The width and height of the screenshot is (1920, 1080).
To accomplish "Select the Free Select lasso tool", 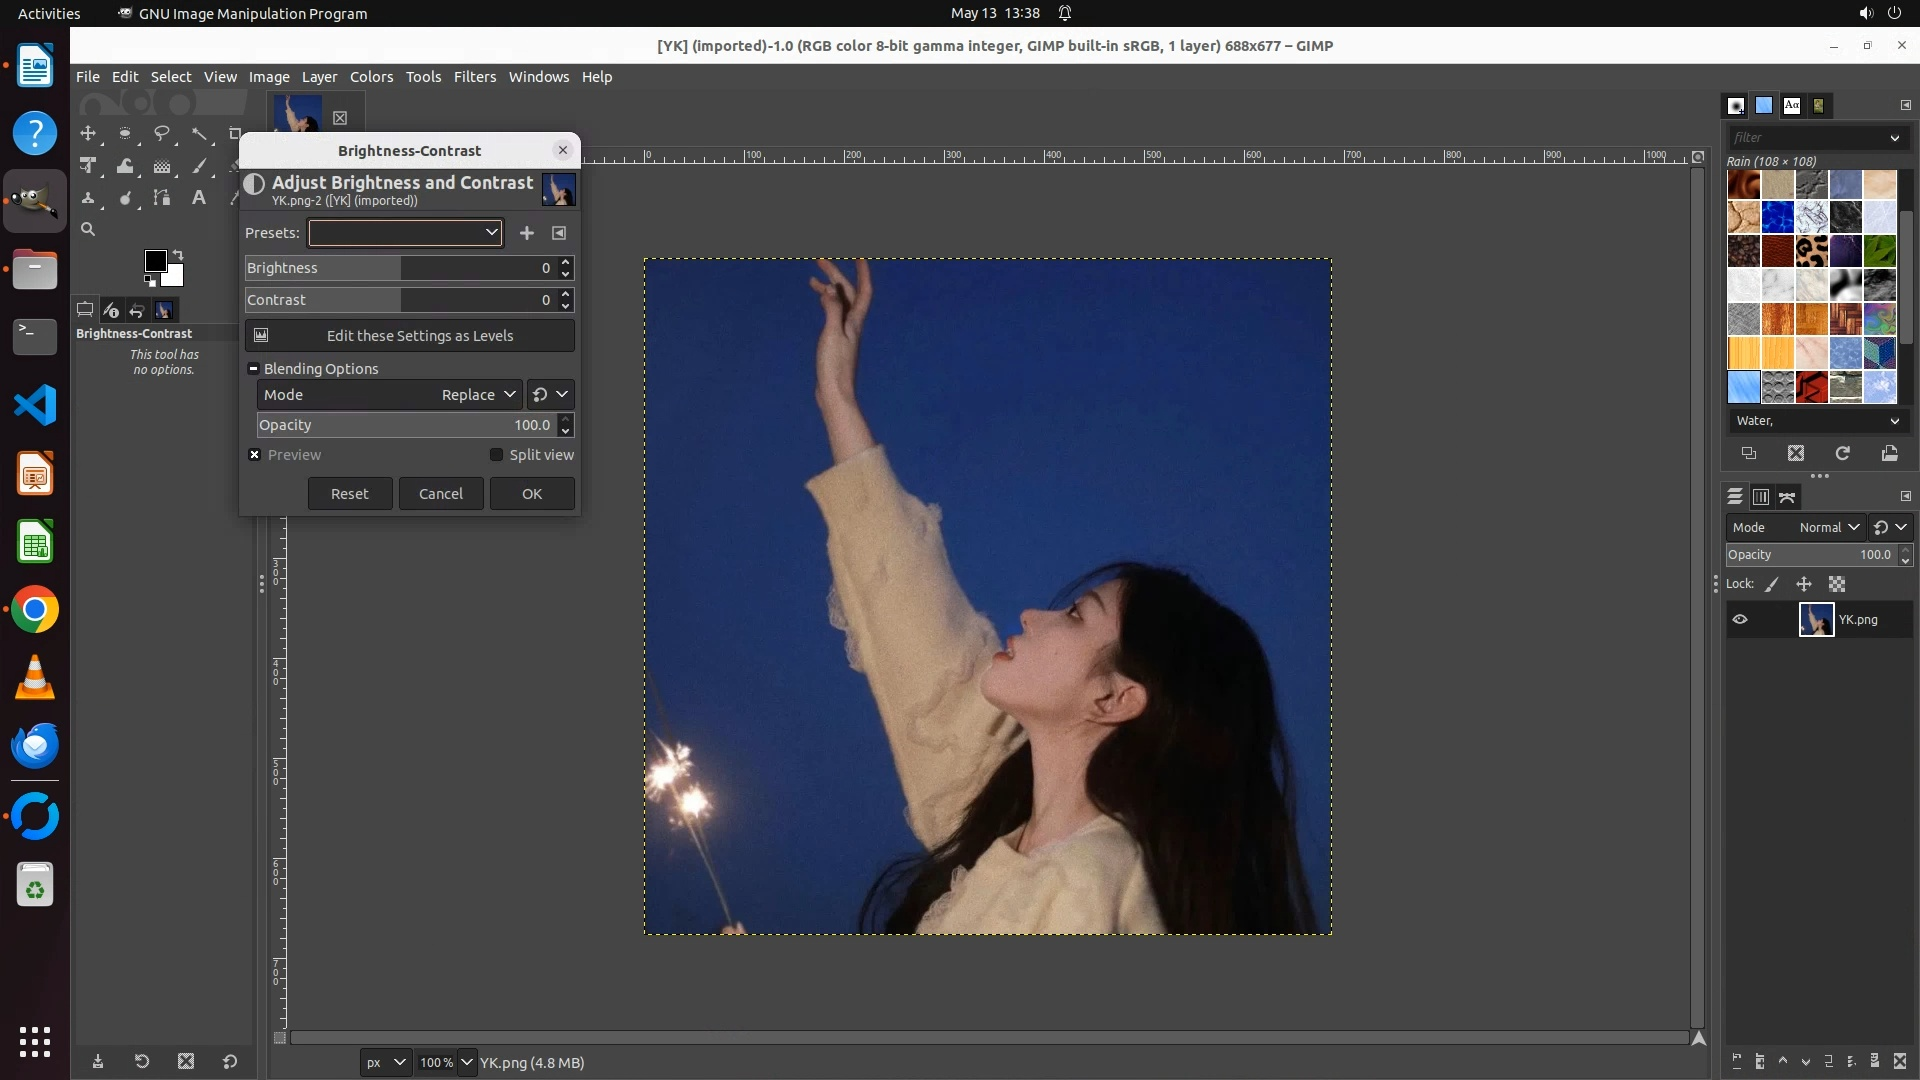I will click(162, 133).
